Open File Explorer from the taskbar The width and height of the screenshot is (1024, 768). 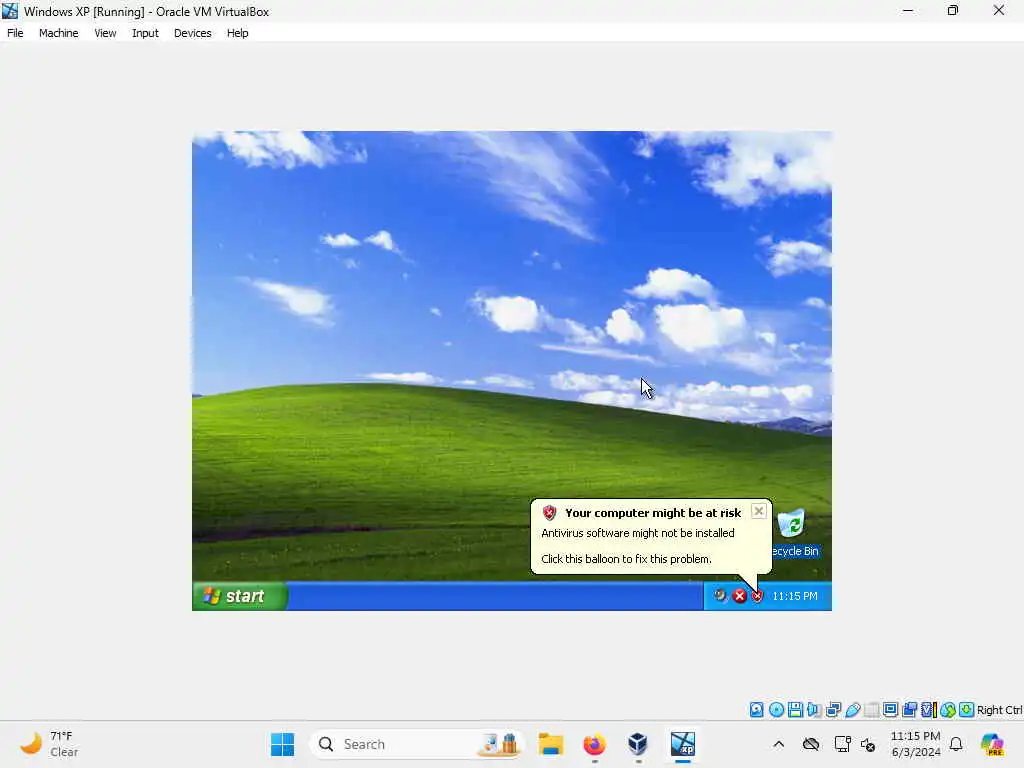coord(551,744)
